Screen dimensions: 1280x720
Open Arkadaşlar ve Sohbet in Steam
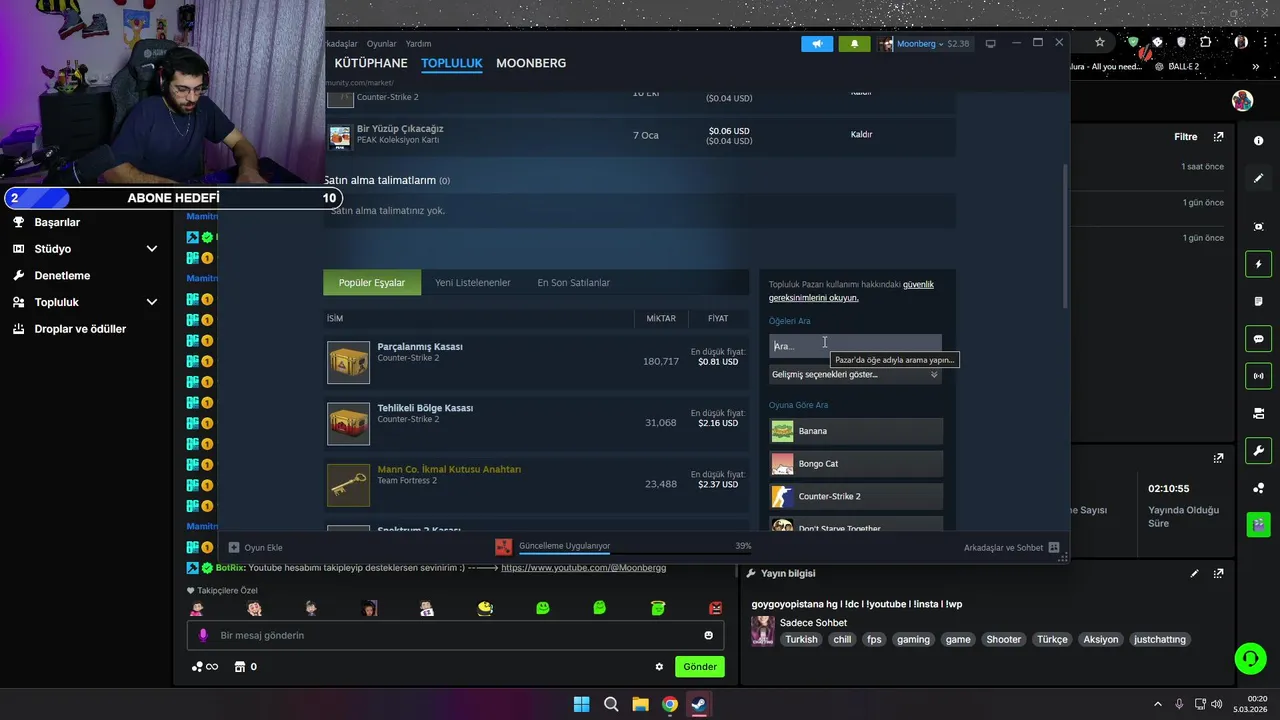tap(1011, 548)
